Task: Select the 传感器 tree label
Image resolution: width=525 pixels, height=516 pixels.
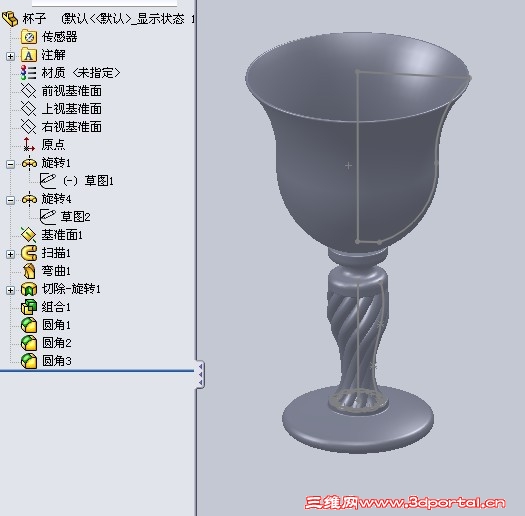Action: point(60,37)
